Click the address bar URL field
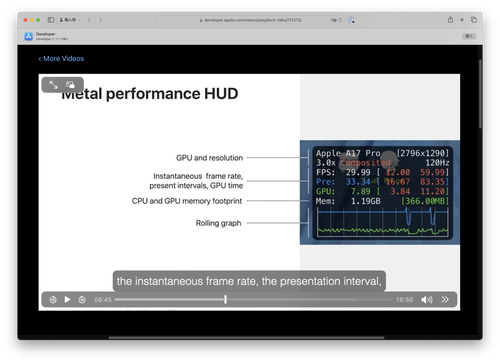Screen dimensions: 500x363 (251, 20)
